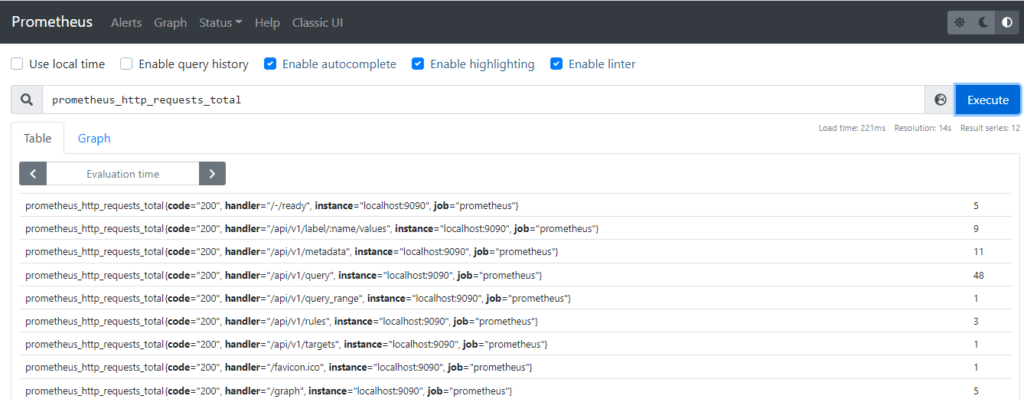Toggle the Use local time checkbox

tap(17, 64)
